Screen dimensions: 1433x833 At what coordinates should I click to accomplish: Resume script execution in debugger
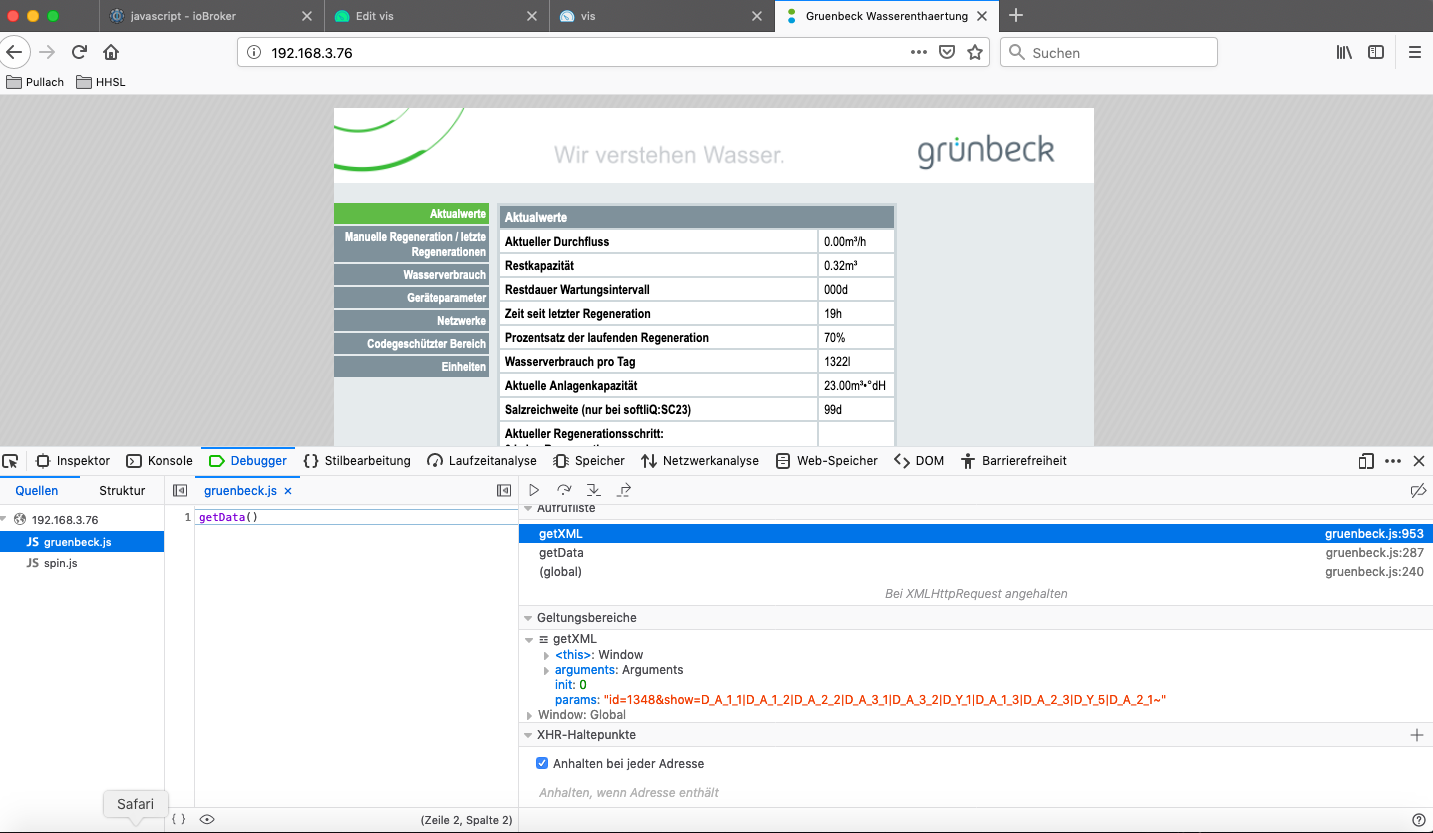[x=534, y=490]
